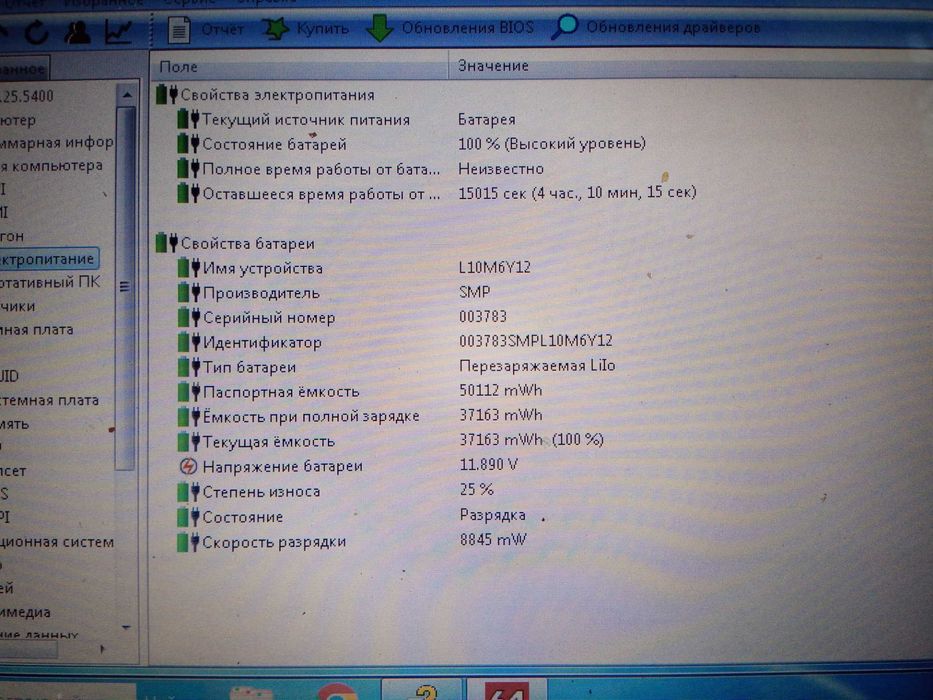This screenshot has width=933, height=700.
Task: Click the Refresh toolbar icon
Action: (x=37, y=32)
